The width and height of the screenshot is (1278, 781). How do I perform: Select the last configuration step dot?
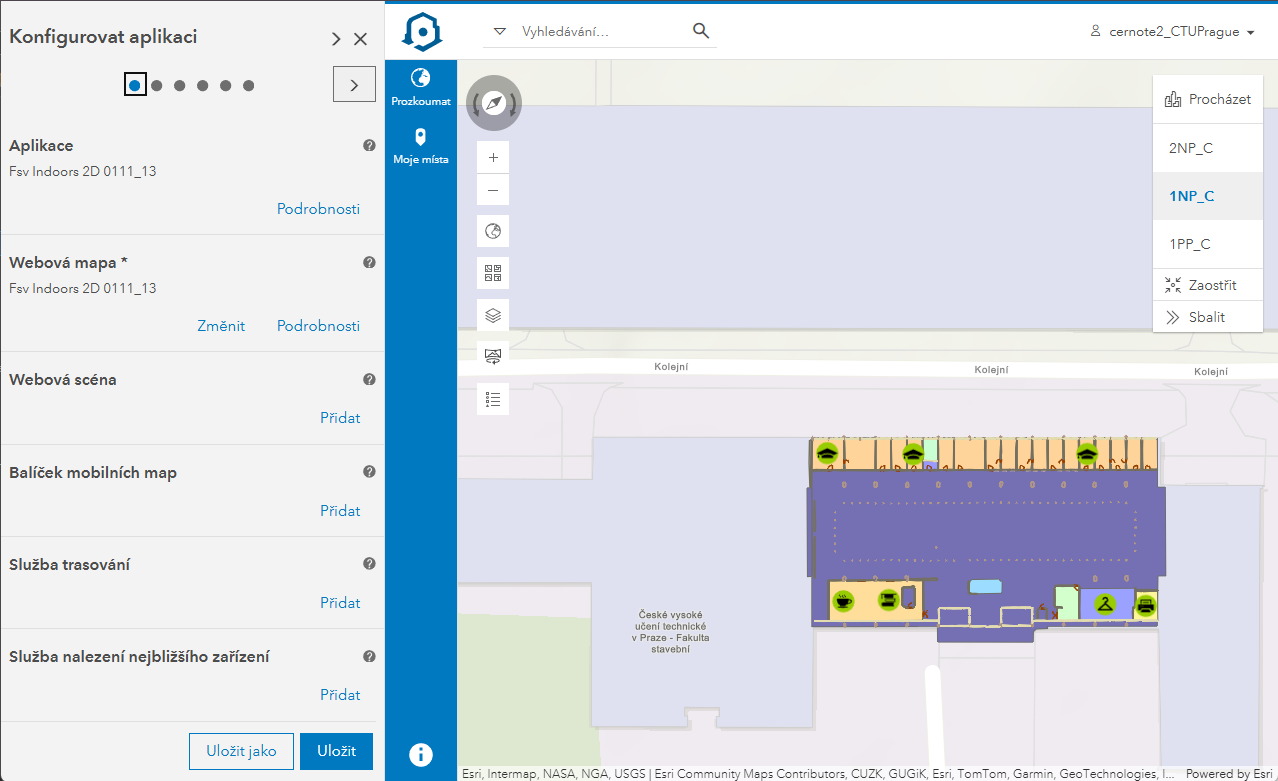coord(249,85)
